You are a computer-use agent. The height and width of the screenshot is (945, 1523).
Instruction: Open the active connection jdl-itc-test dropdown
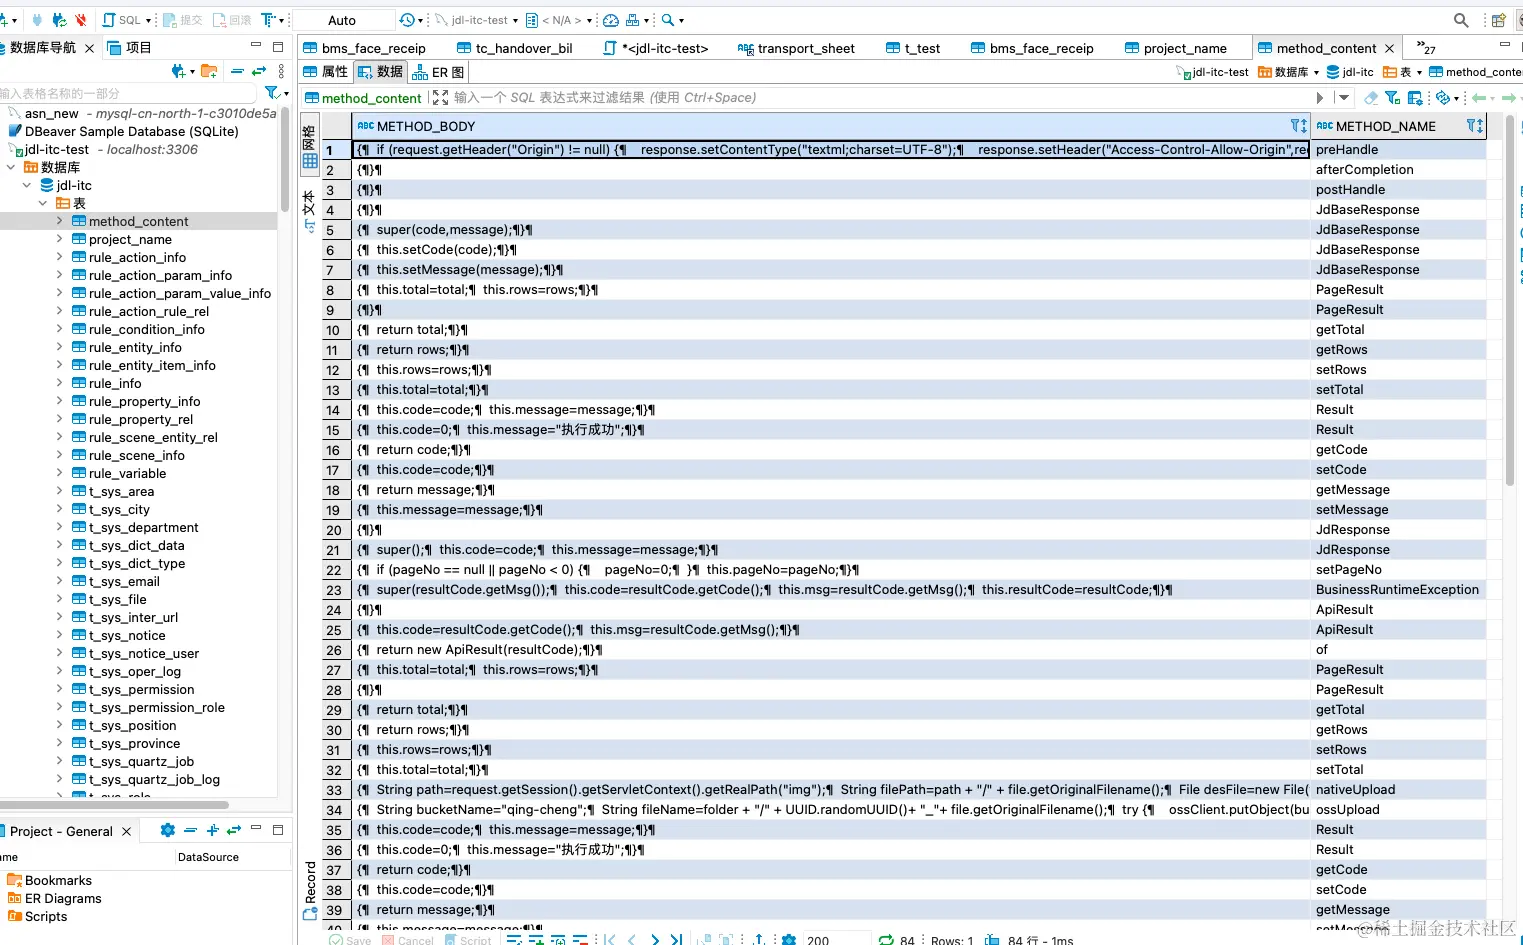click(477, 20)
